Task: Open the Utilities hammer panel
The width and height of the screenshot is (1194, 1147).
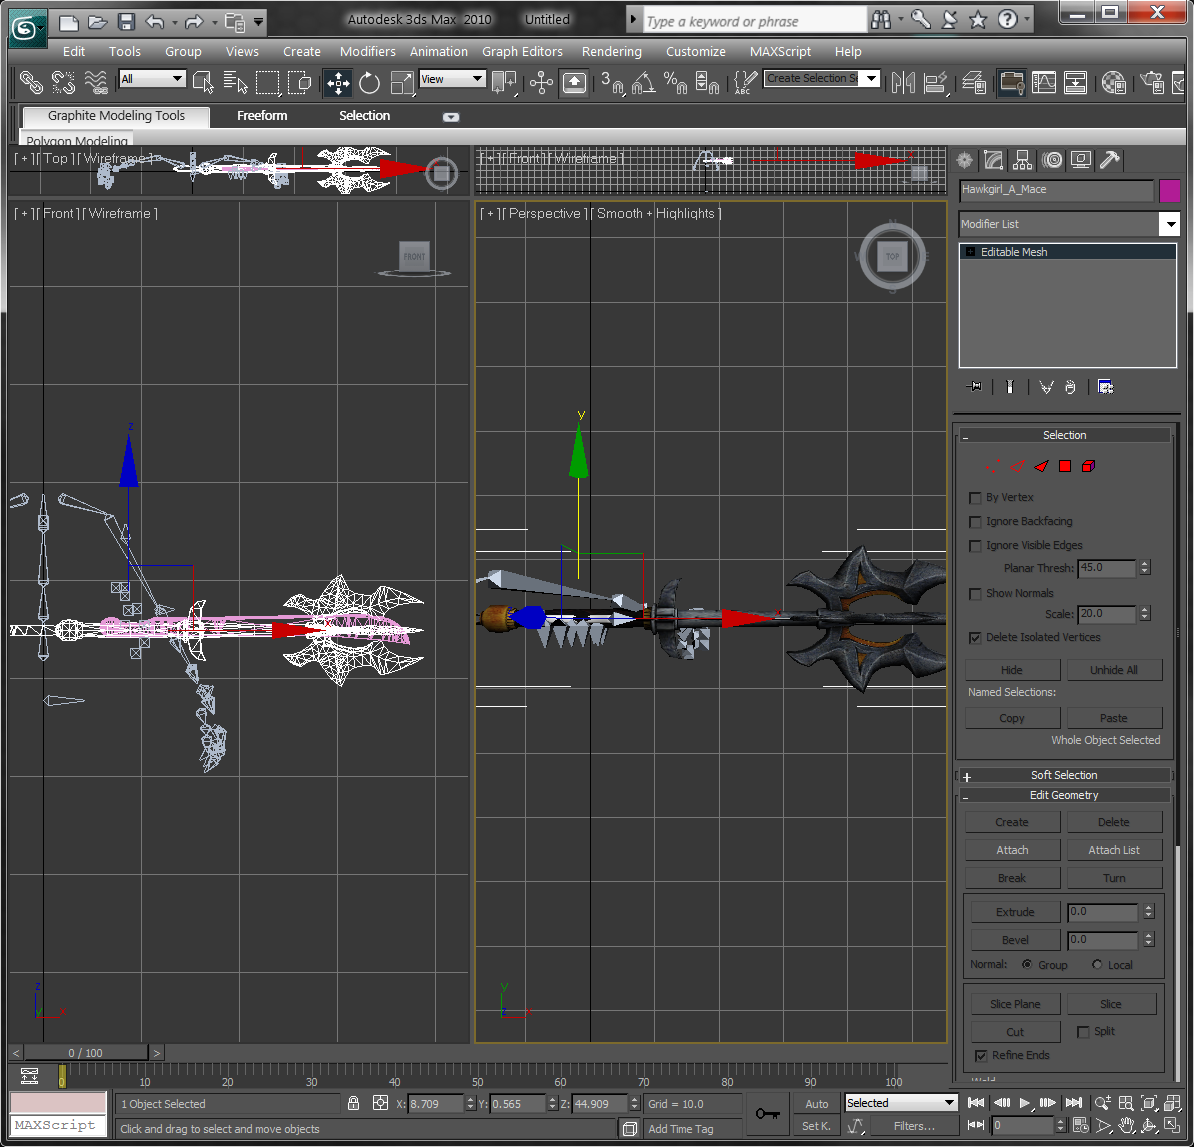Action: 1109,160
